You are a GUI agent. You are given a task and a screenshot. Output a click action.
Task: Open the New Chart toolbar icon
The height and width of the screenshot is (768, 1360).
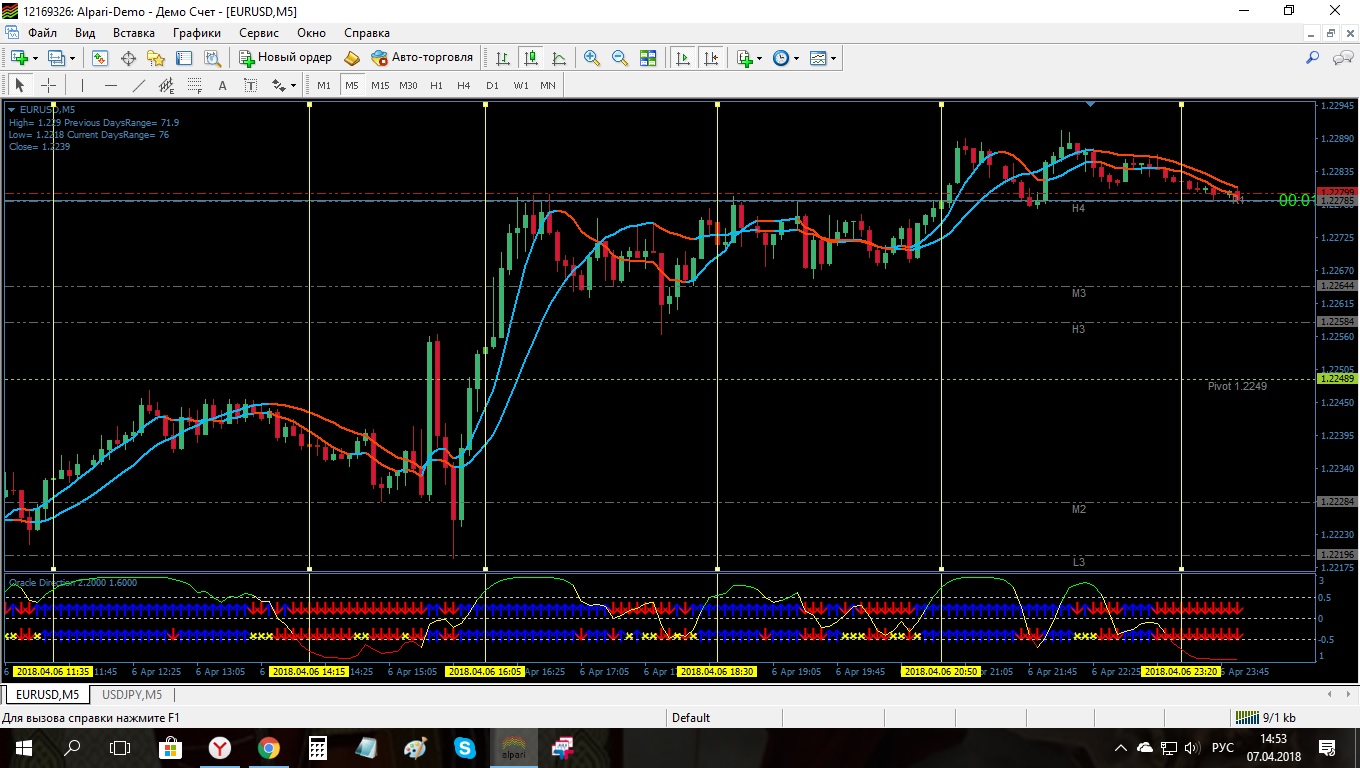pos(19,58)
